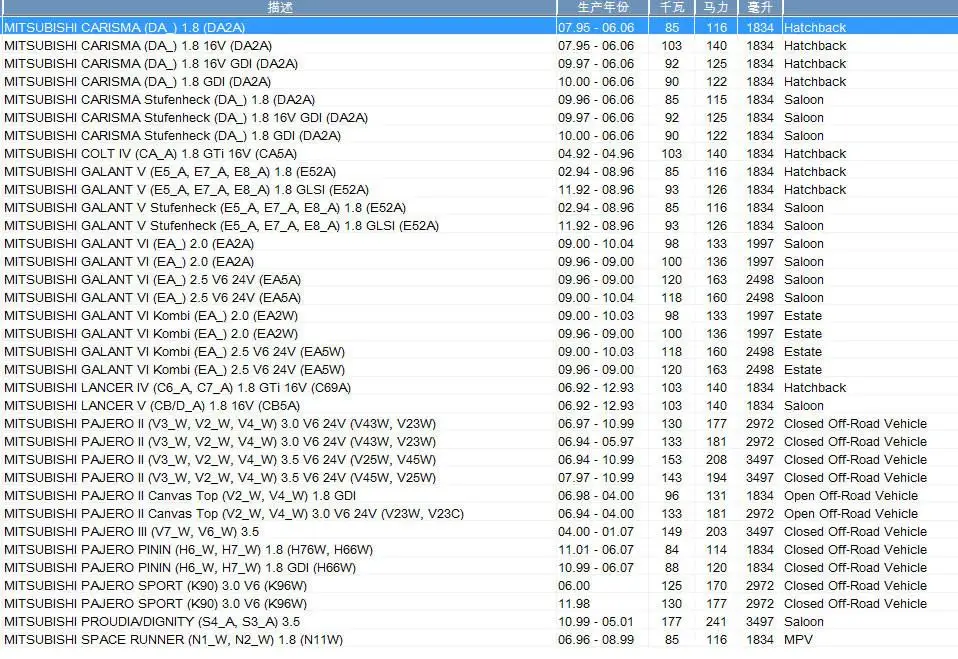958x659 pixels.
Task: Click the 毫升 column header
Action: point(759,7)
